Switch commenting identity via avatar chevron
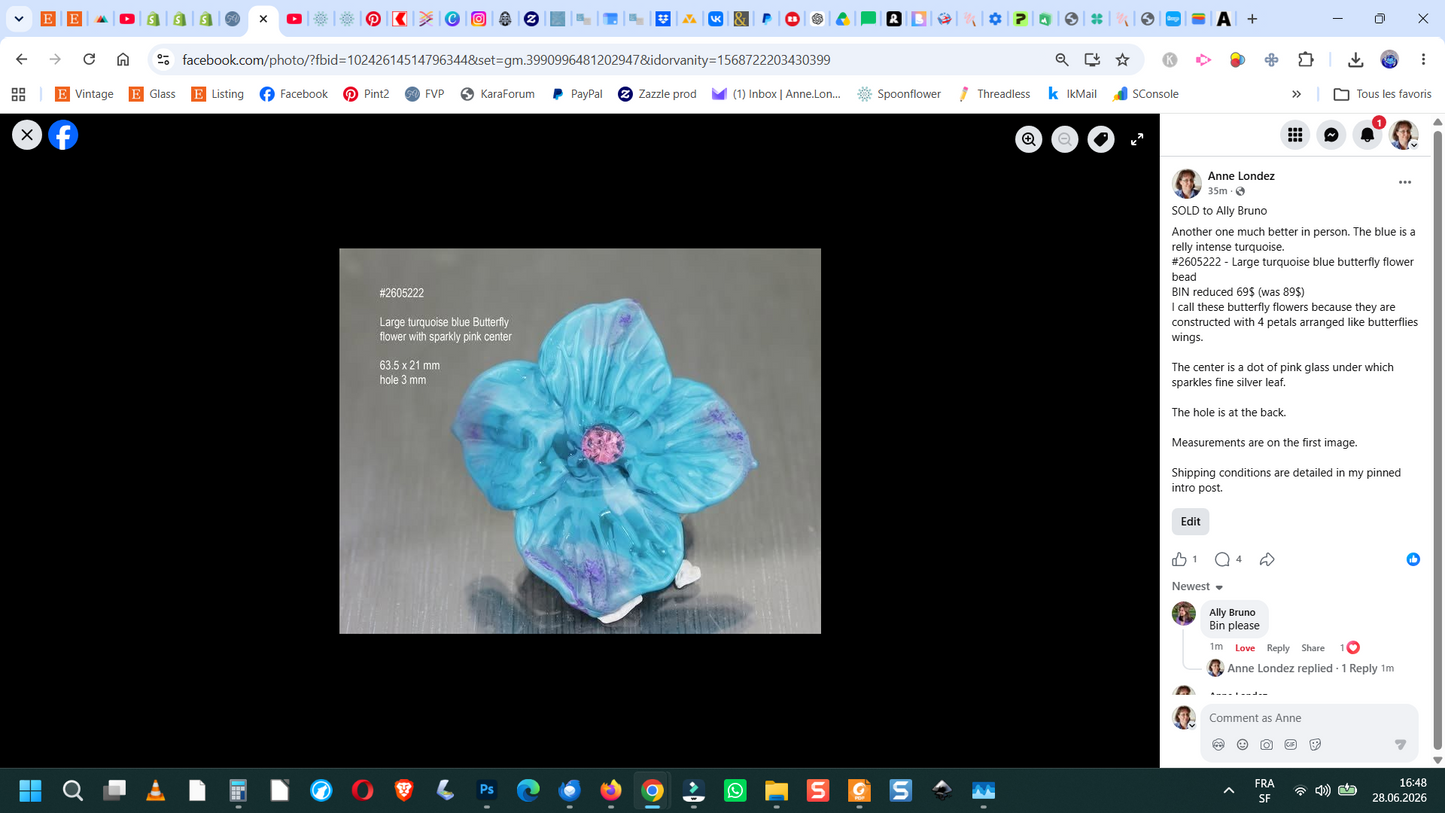 [x=1192, y=724]
